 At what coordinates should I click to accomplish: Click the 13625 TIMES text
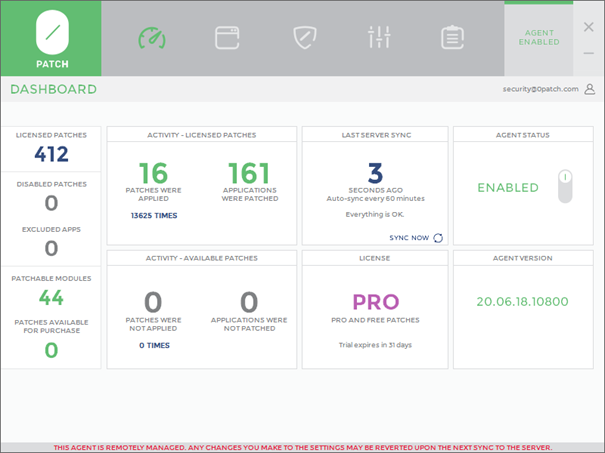[154, 215]
